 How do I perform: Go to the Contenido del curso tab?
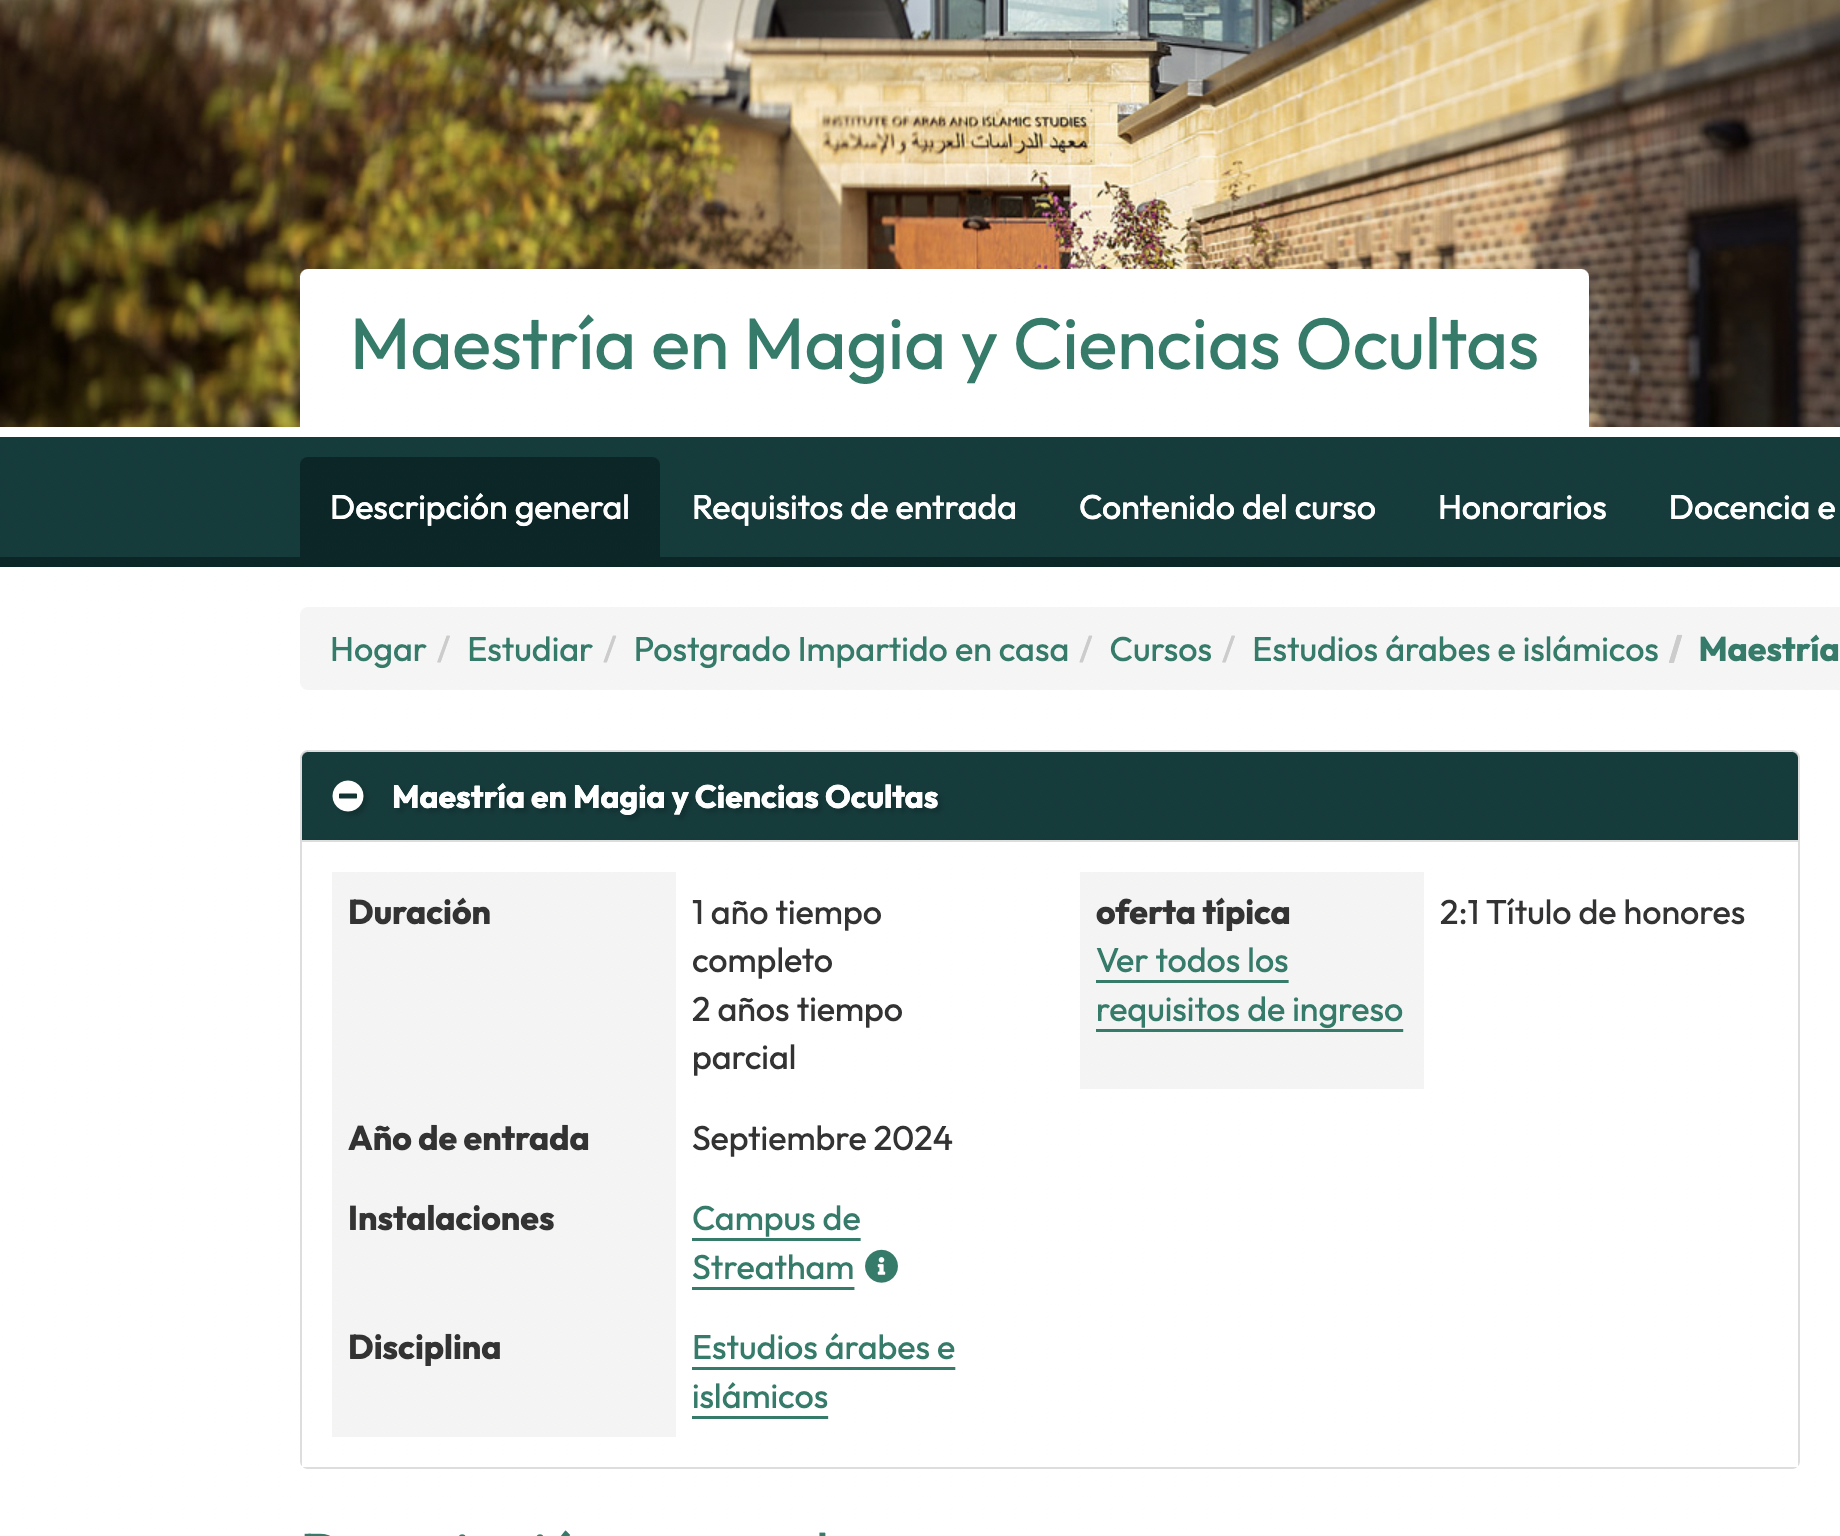tap(1227, 508)
